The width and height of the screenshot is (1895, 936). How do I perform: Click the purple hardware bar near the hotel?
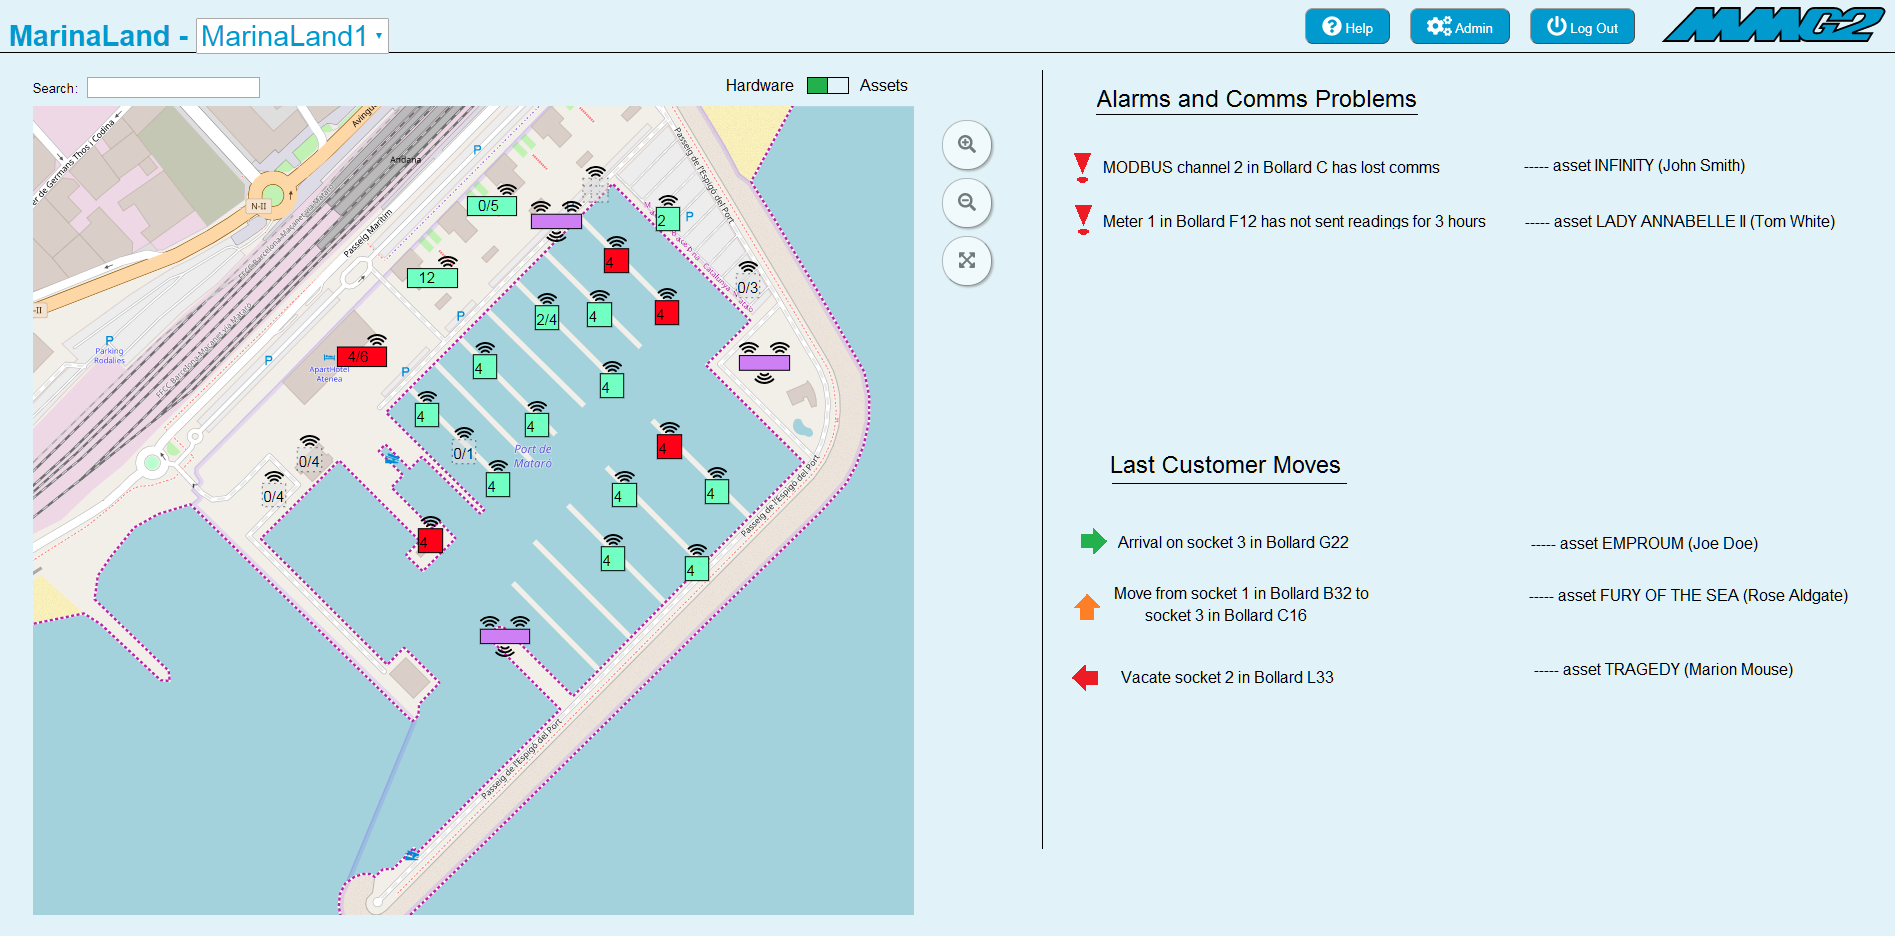(556, 221)
